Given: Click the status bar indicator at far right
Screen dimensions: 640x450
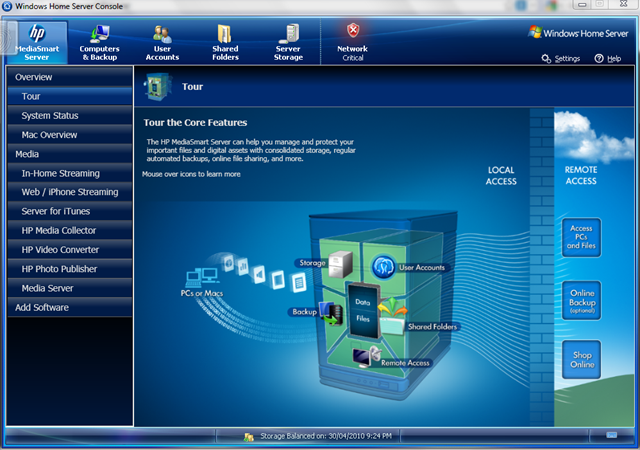Looking at the screenshot, I should tap(611, 435).
